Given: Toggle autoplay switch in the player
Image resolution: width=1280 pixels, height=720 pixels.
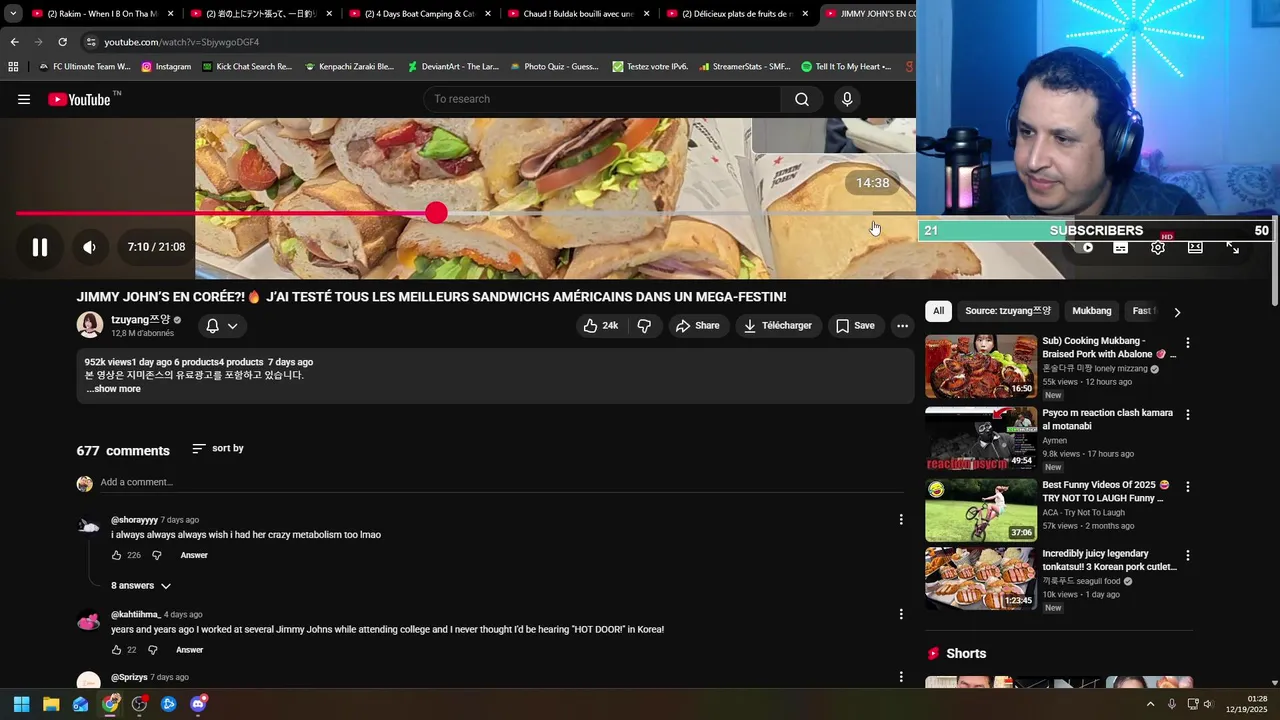Looking at the screenshot, I should (x=1087, y=248).
